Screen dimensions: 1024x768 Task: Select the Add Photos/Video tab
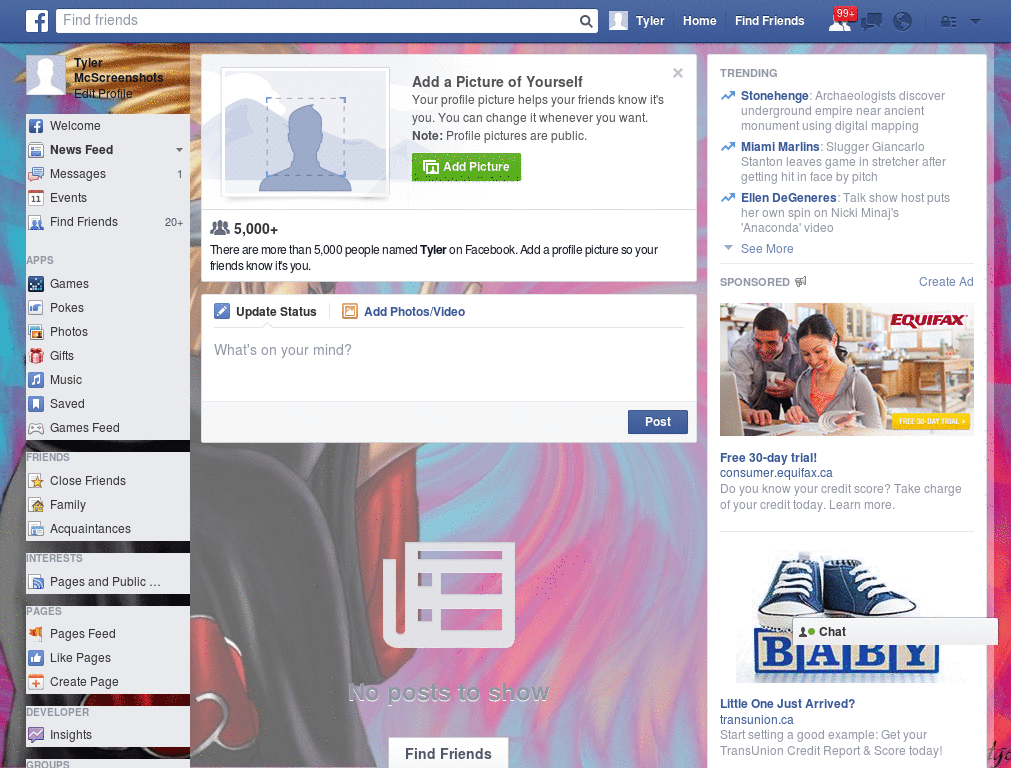(404, 312)
